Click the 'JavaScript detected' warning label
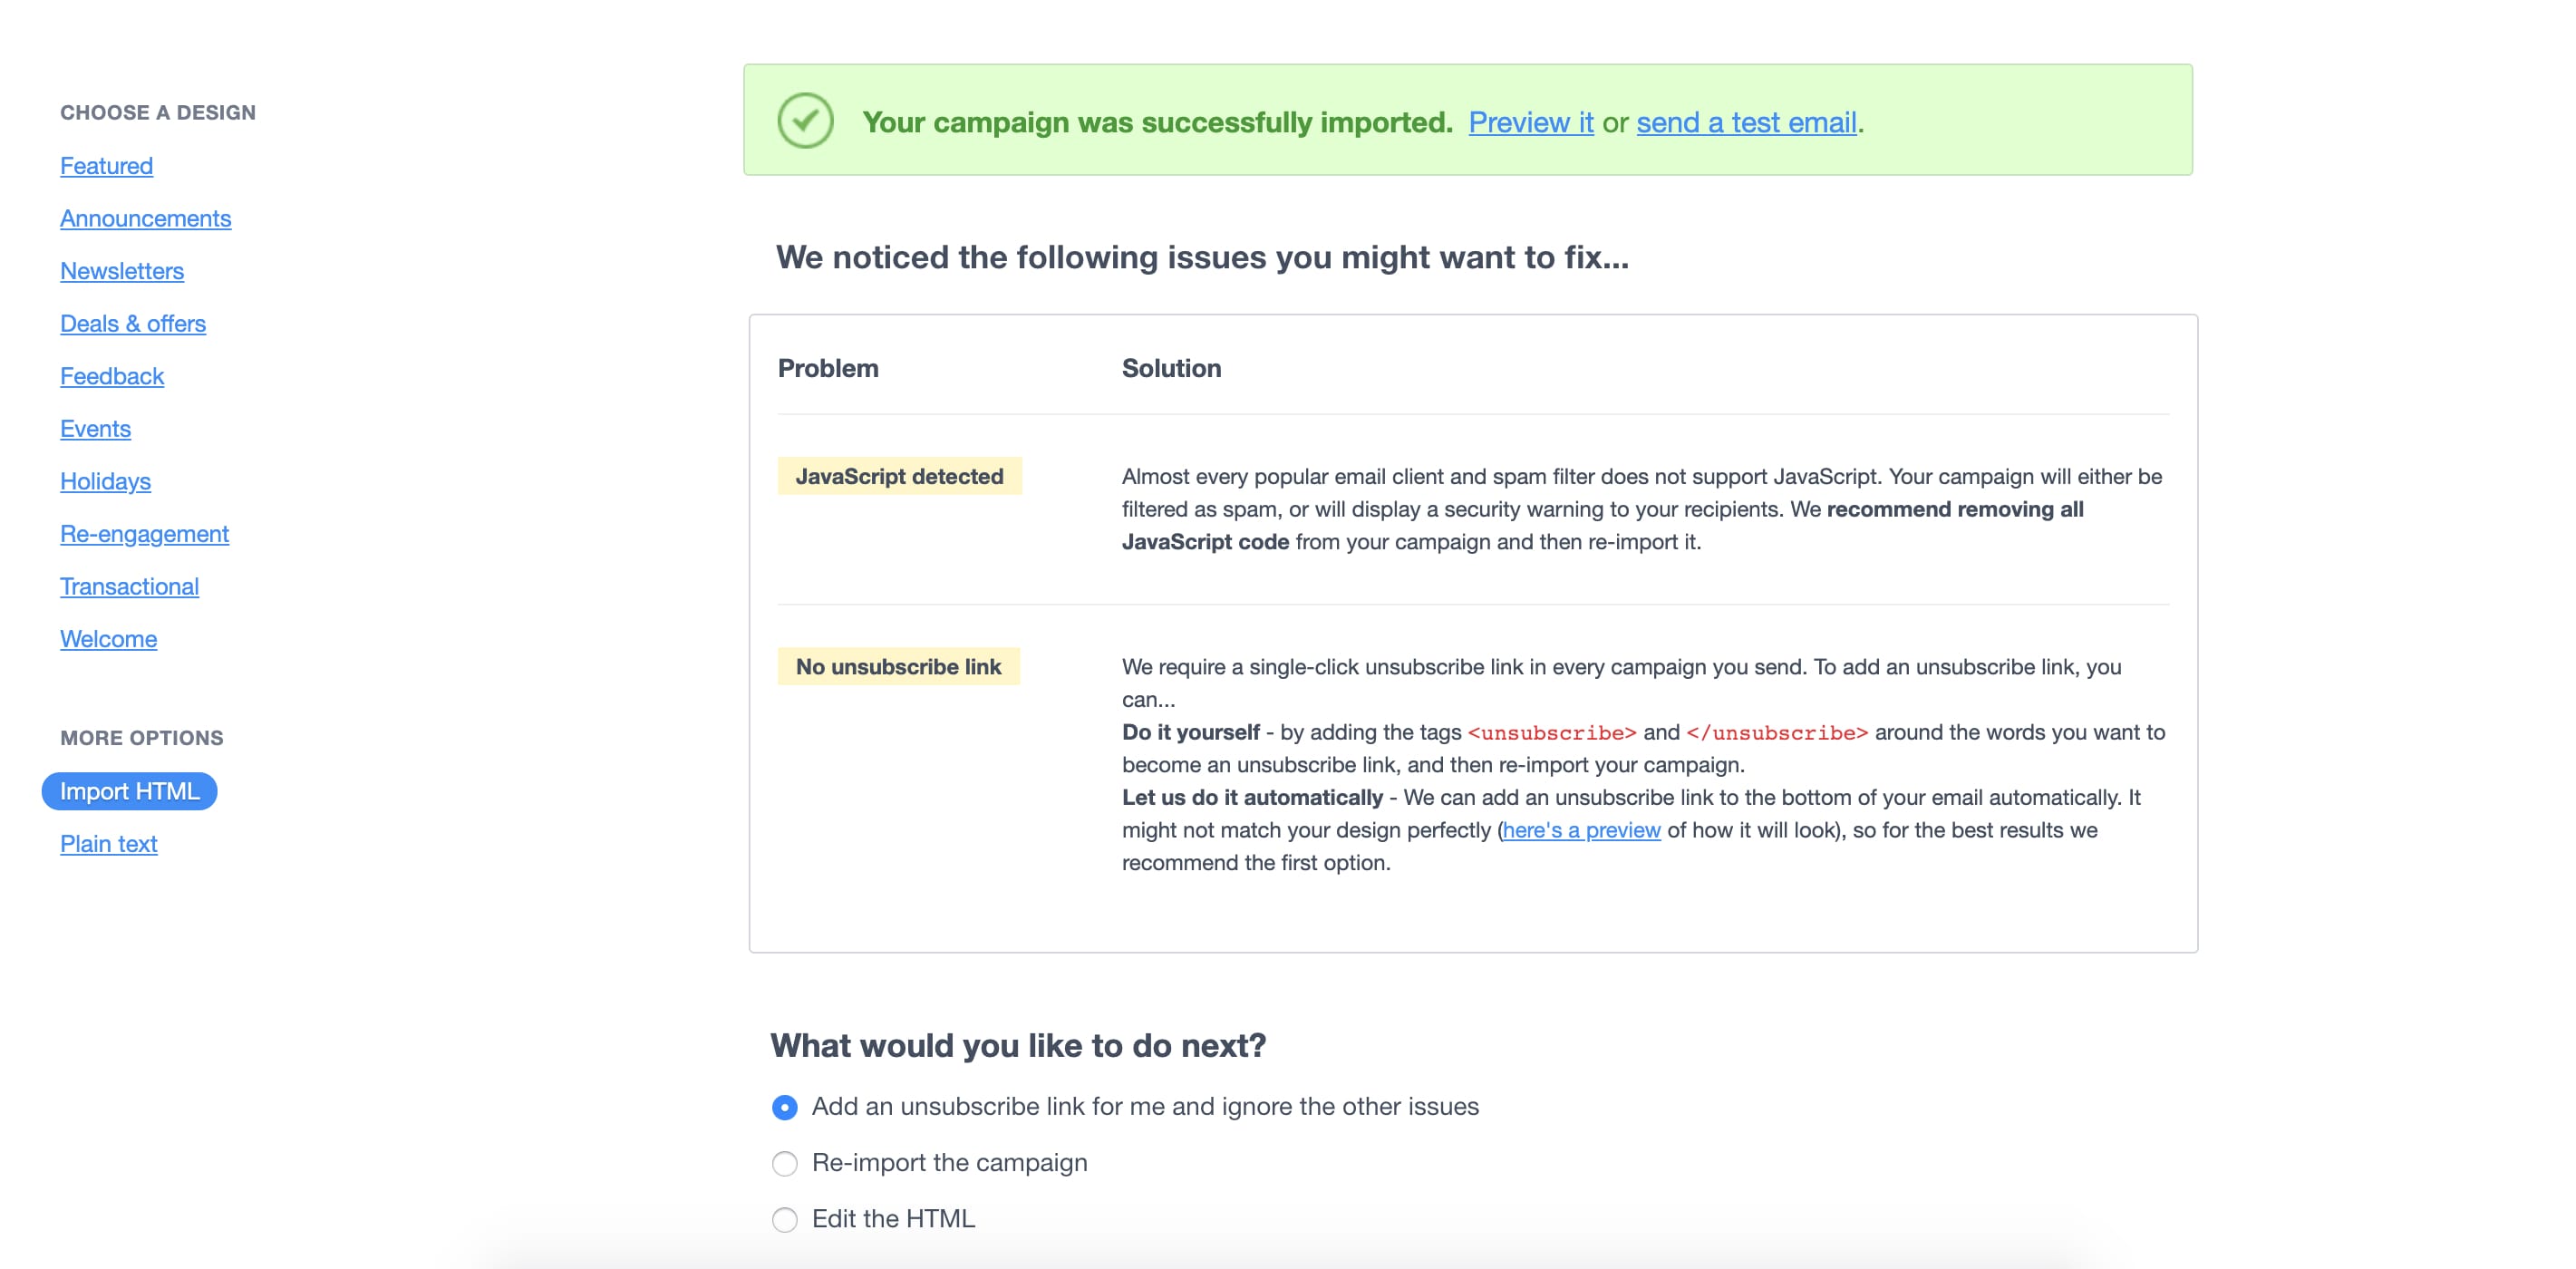2576x1269 pixels. pyautogui.click(x=899, y=476)
